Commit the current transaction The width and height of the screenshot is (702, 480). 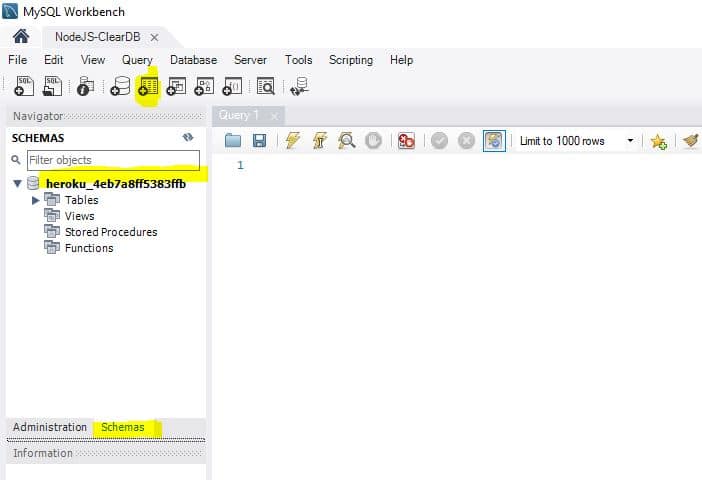tap(439, 141)
